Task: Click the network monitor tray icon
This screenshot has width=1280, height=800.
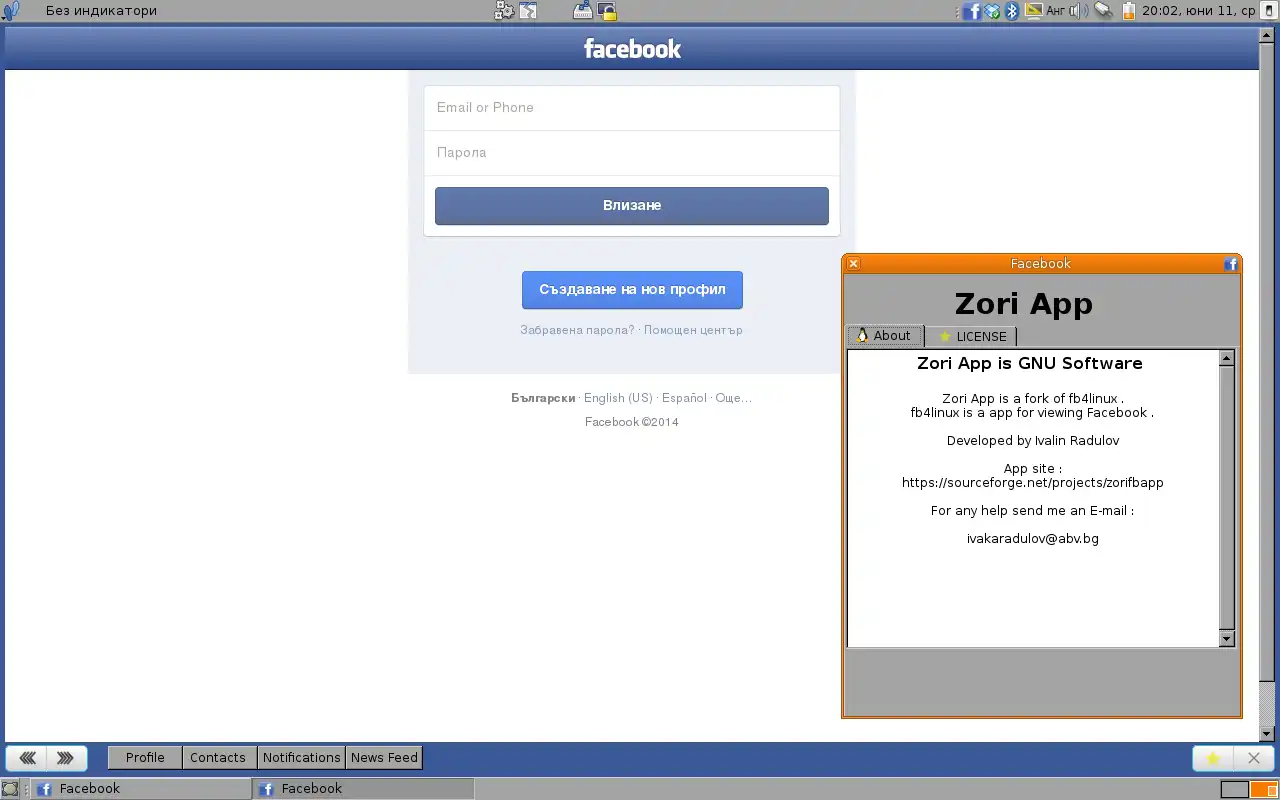Action: point(1034,11)
